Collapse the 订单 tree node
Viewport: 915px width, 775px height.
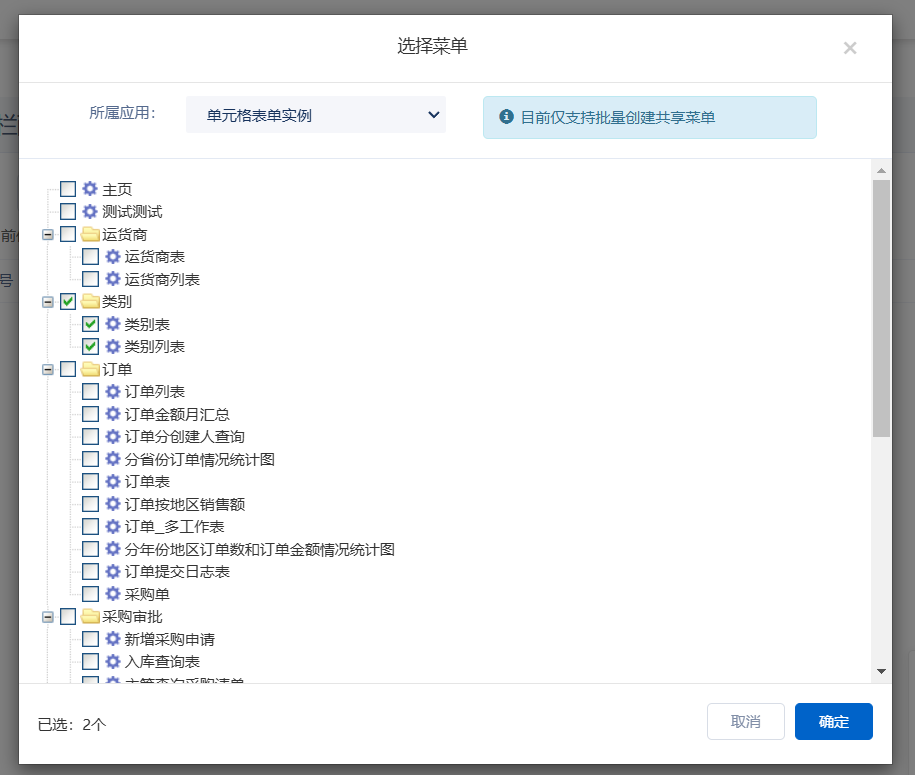pos(48,369)
